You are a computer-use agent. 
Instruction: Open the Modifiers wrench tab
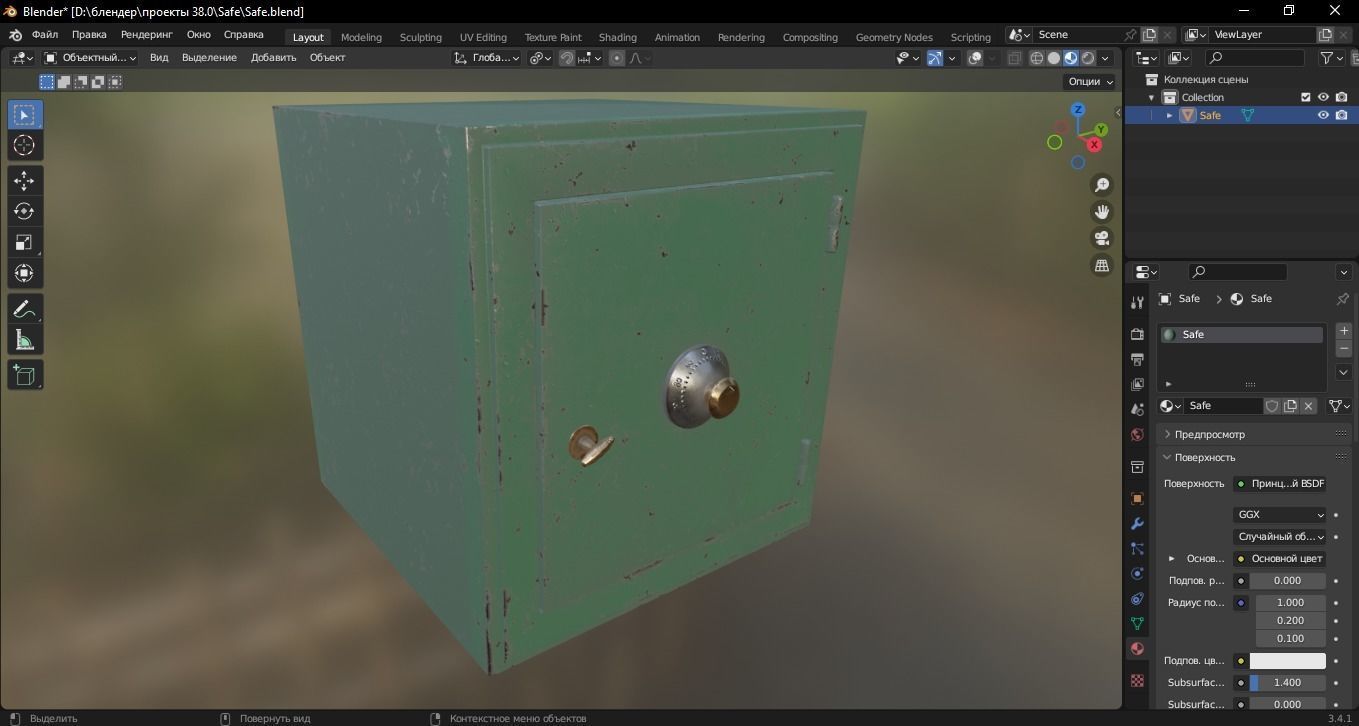click(1137, 523)
